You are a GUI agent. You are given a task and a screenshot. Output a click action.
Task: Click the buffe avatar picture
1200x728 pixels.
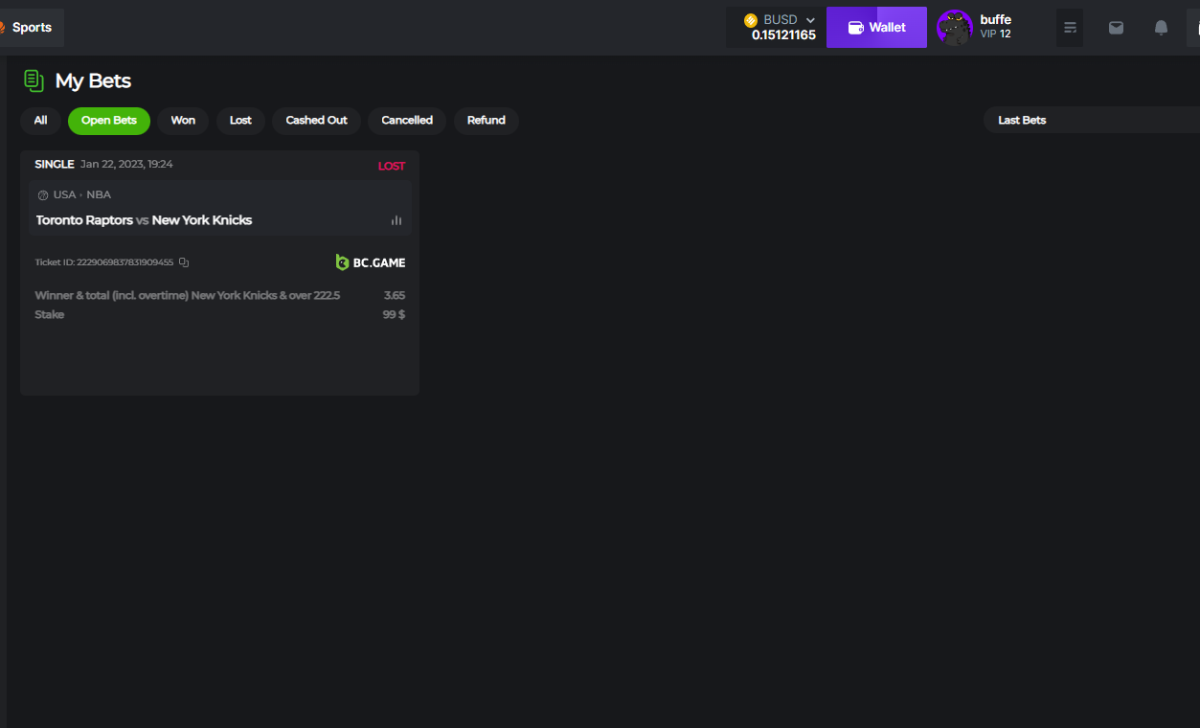954,28
